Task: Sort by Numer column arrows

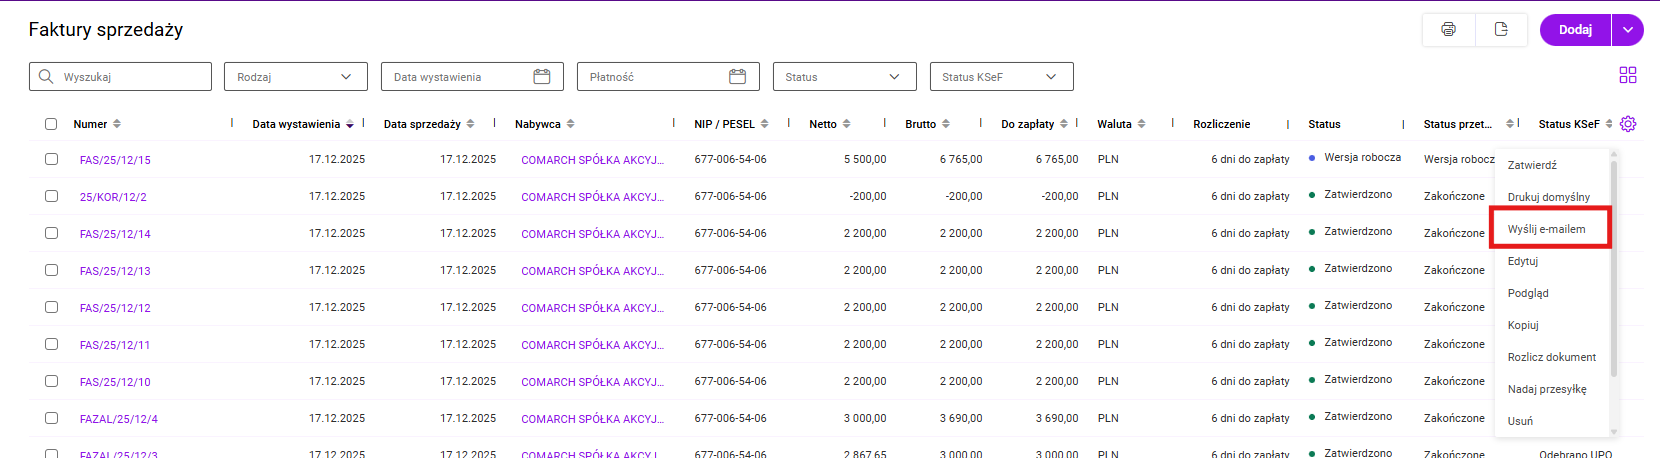Action: (117, 124)
